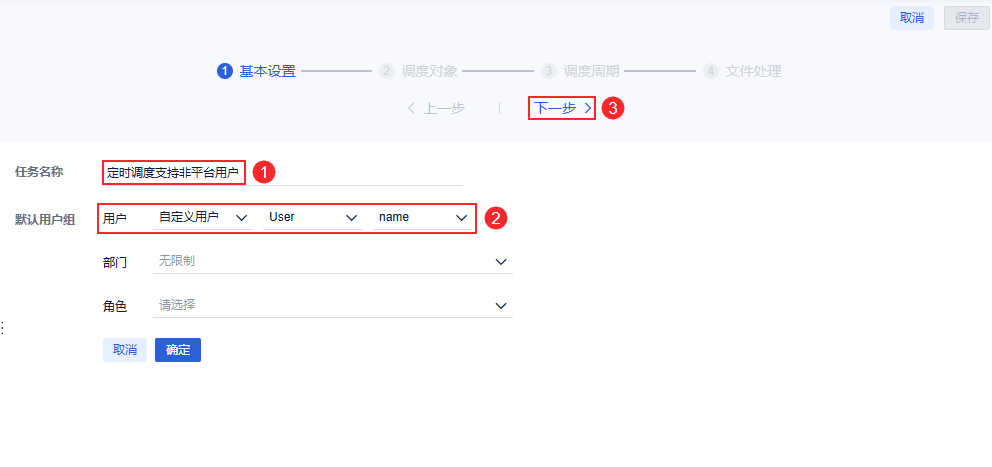This screenshot has height=467, width=992.
Task: Open the name field dropdown
Action: tap(461, 217)
